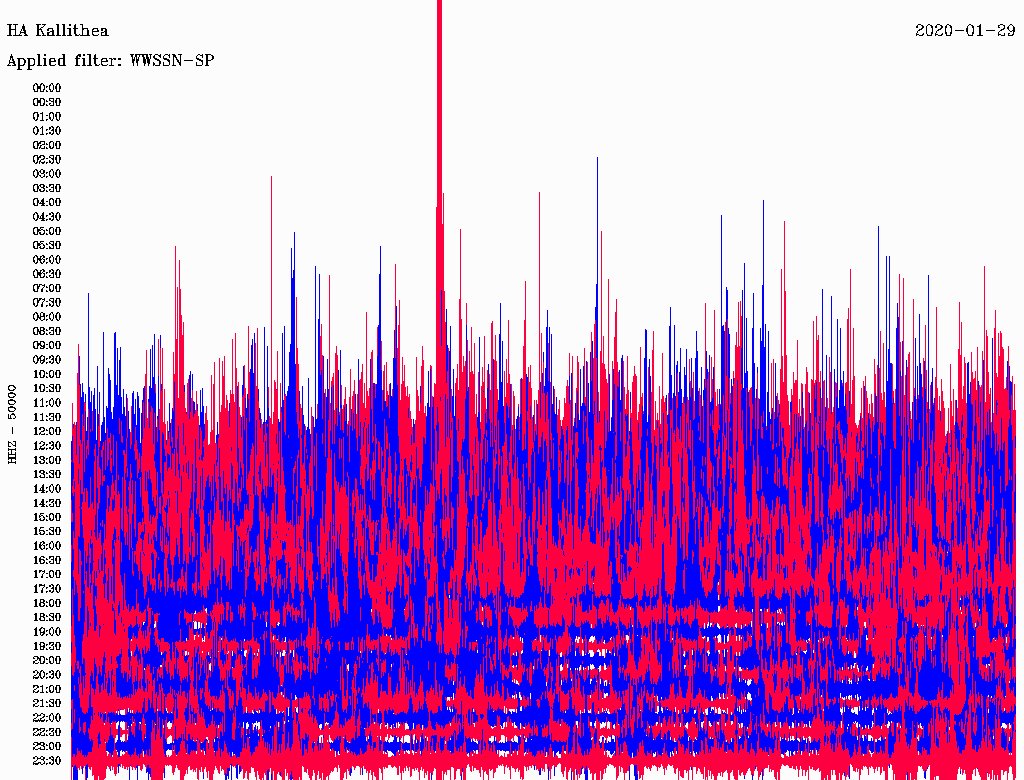Viewport: 1024px width, 780px height.
Task: Select the 23:00 time label
Action: coord(47,746)
